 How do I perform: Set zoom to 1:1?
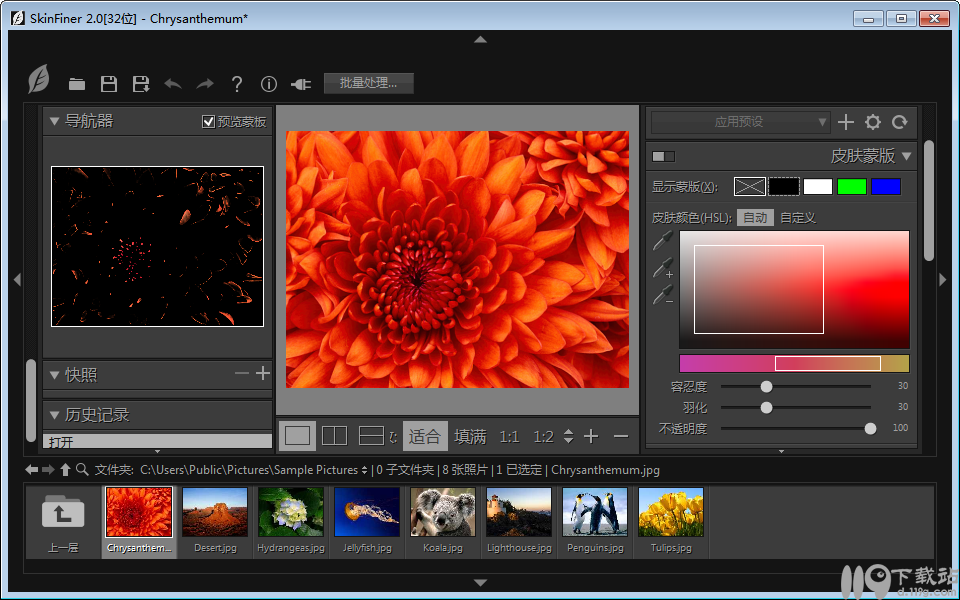click(509, 437)
